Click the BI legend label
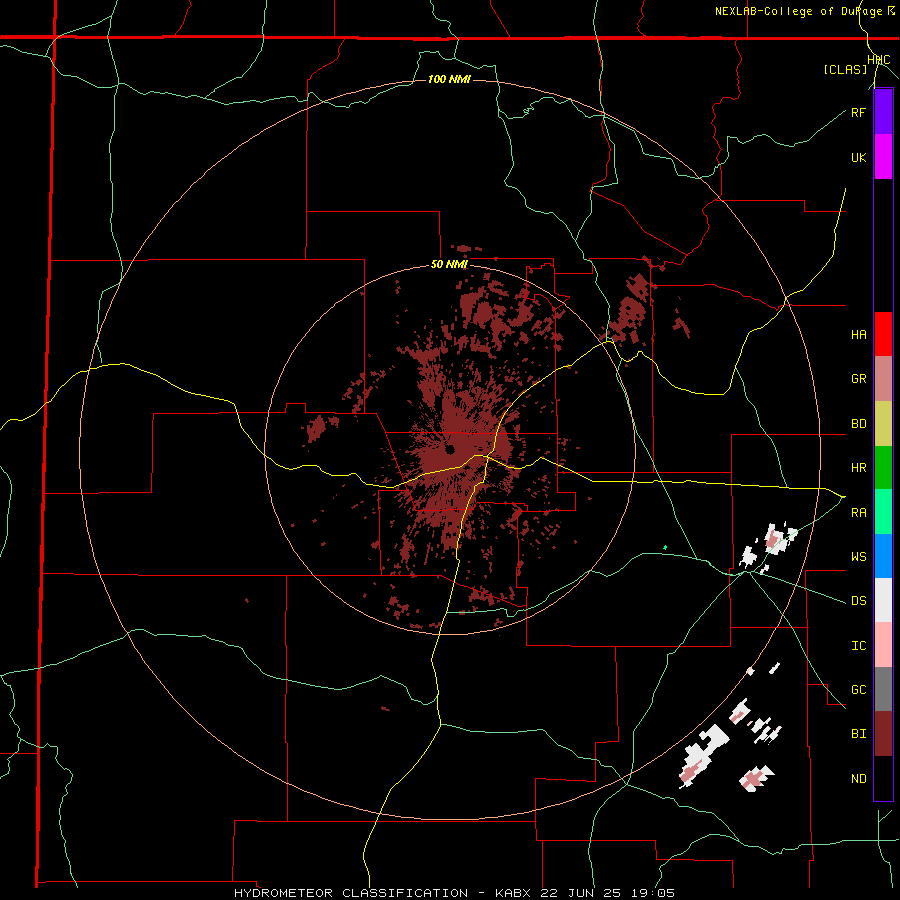 point(858,734)
